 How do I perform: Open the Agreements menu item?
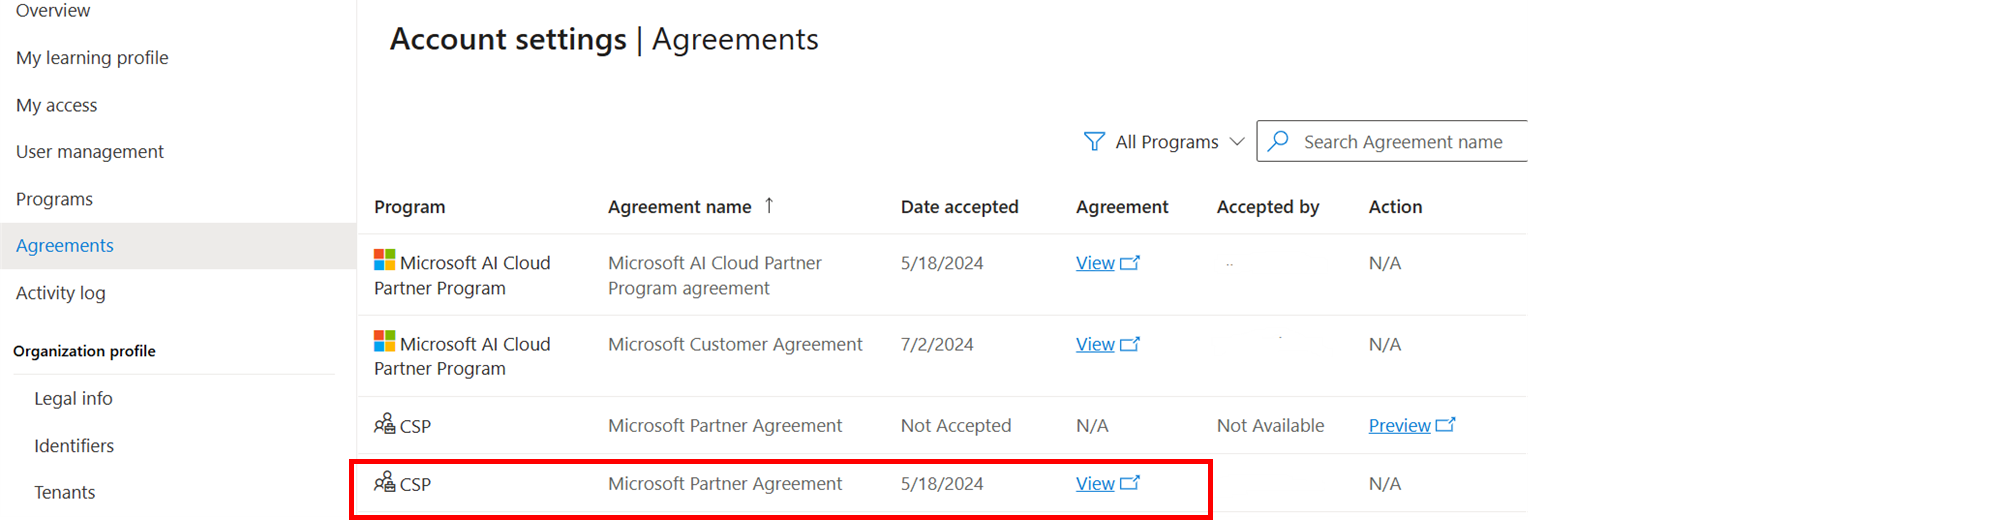(65, 246)
